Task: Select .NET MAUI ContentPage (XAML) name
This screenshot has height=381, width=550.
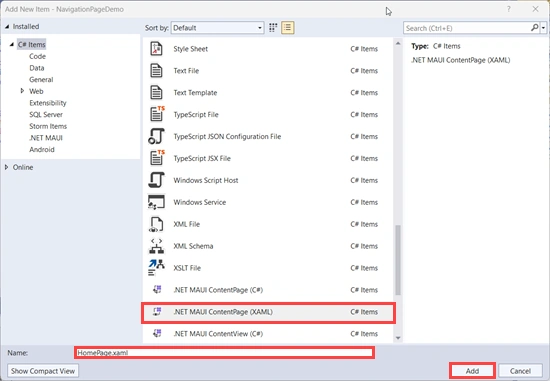Action: click(223, 312)
